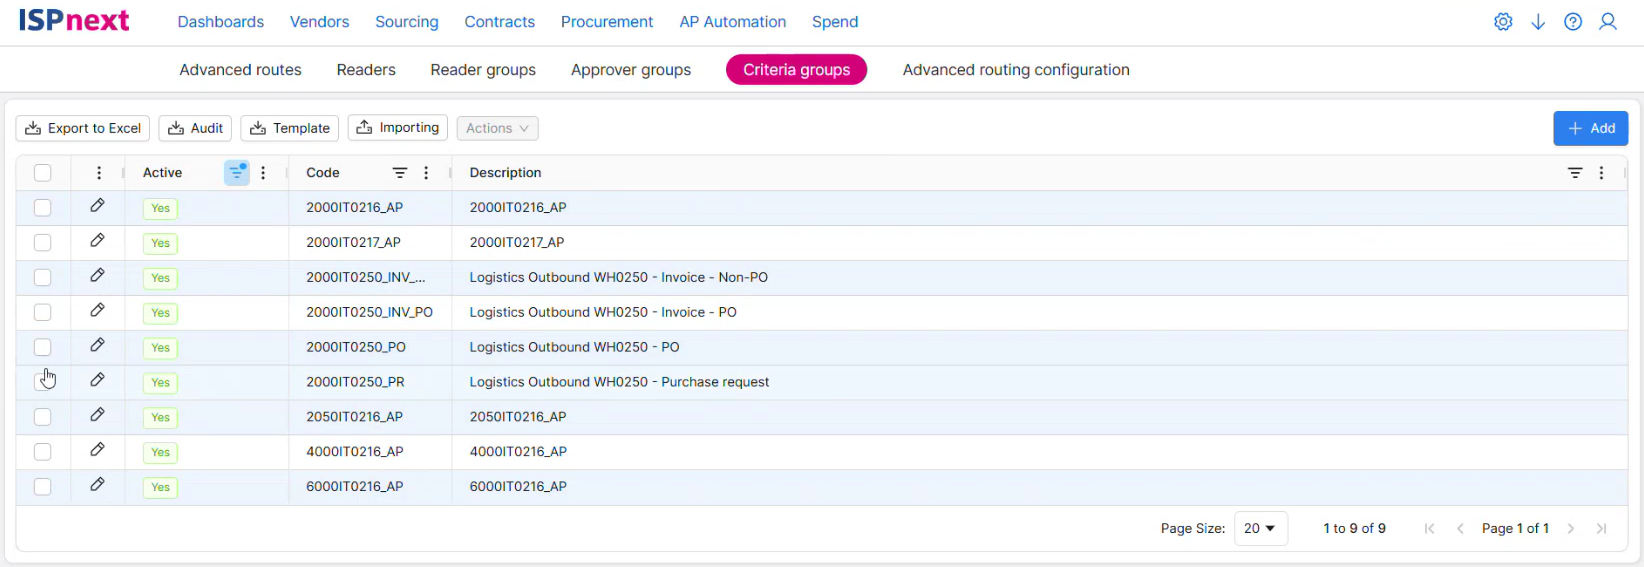
Task: Select the 2000IT0250_INV_PO row checkbox
Action: click(x=42, y=313)
